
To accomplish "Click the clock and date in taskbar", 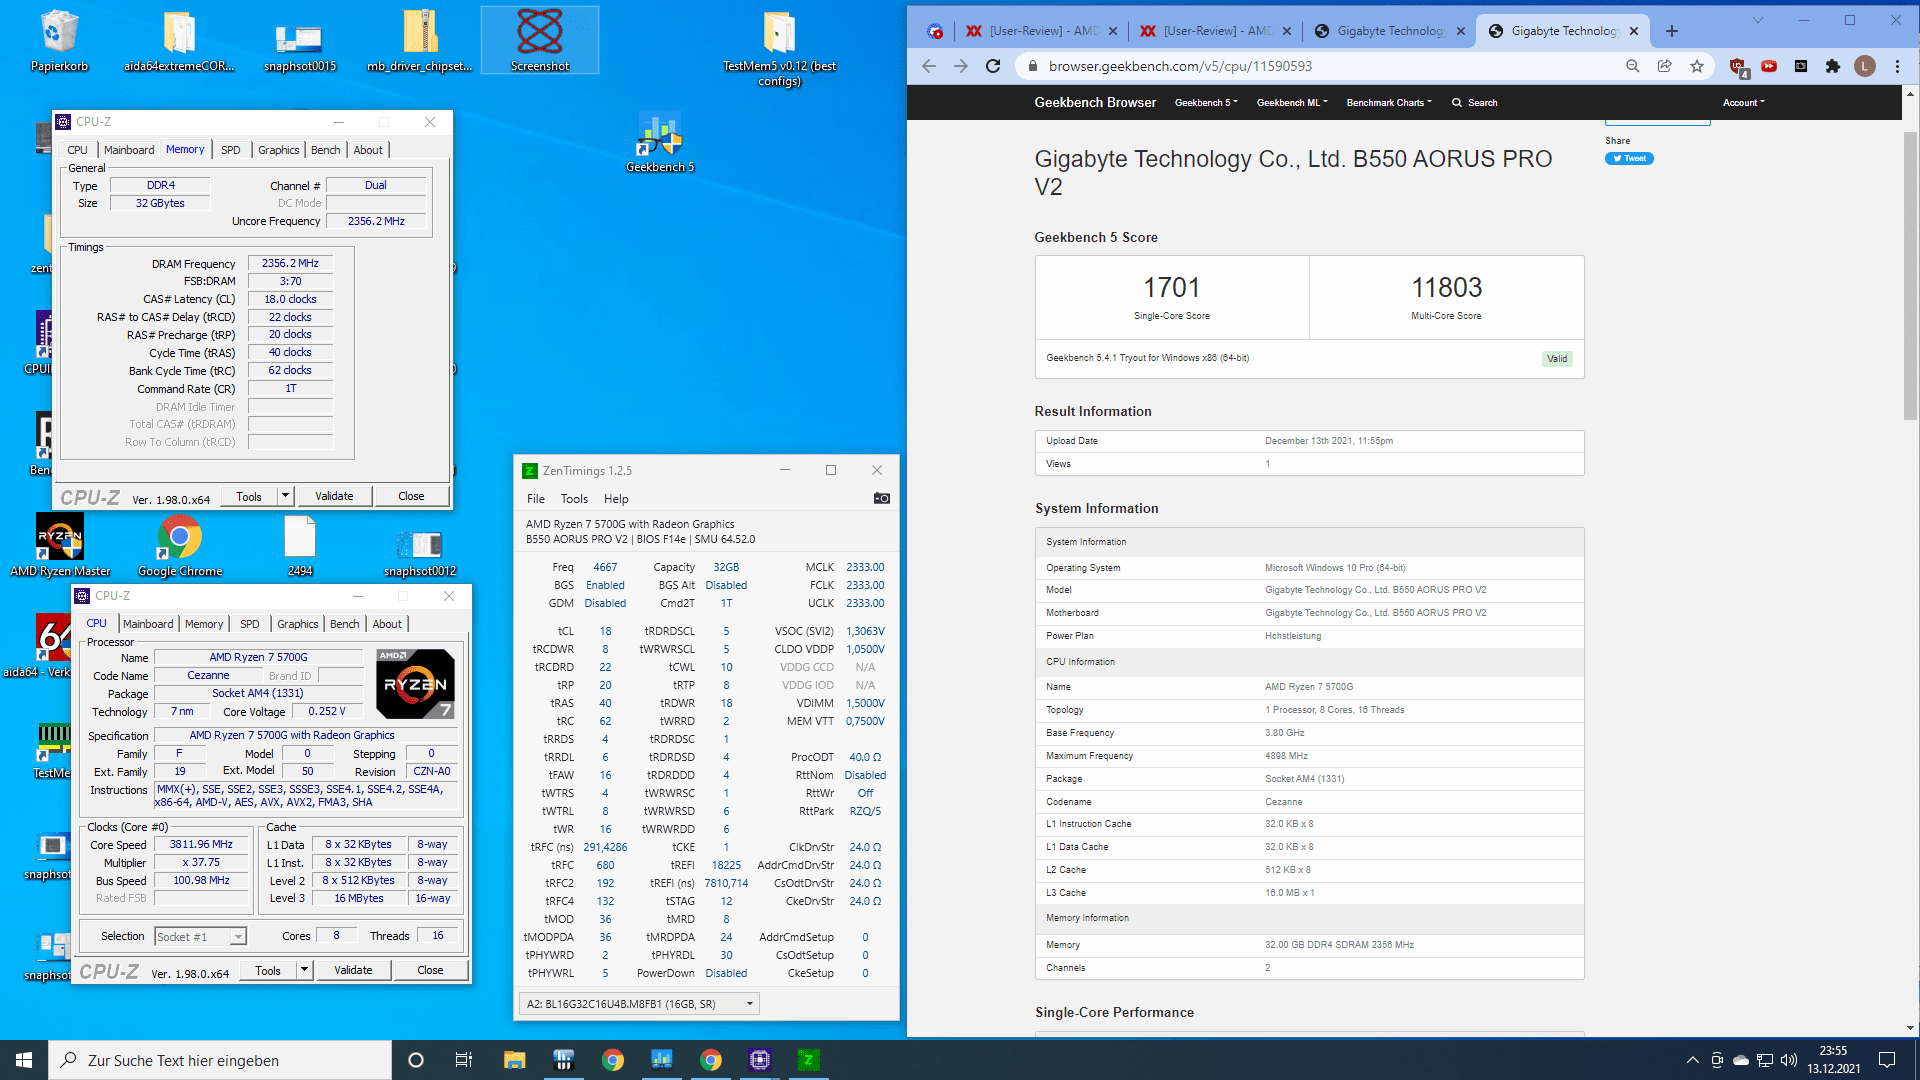I will (1834, 1060).
